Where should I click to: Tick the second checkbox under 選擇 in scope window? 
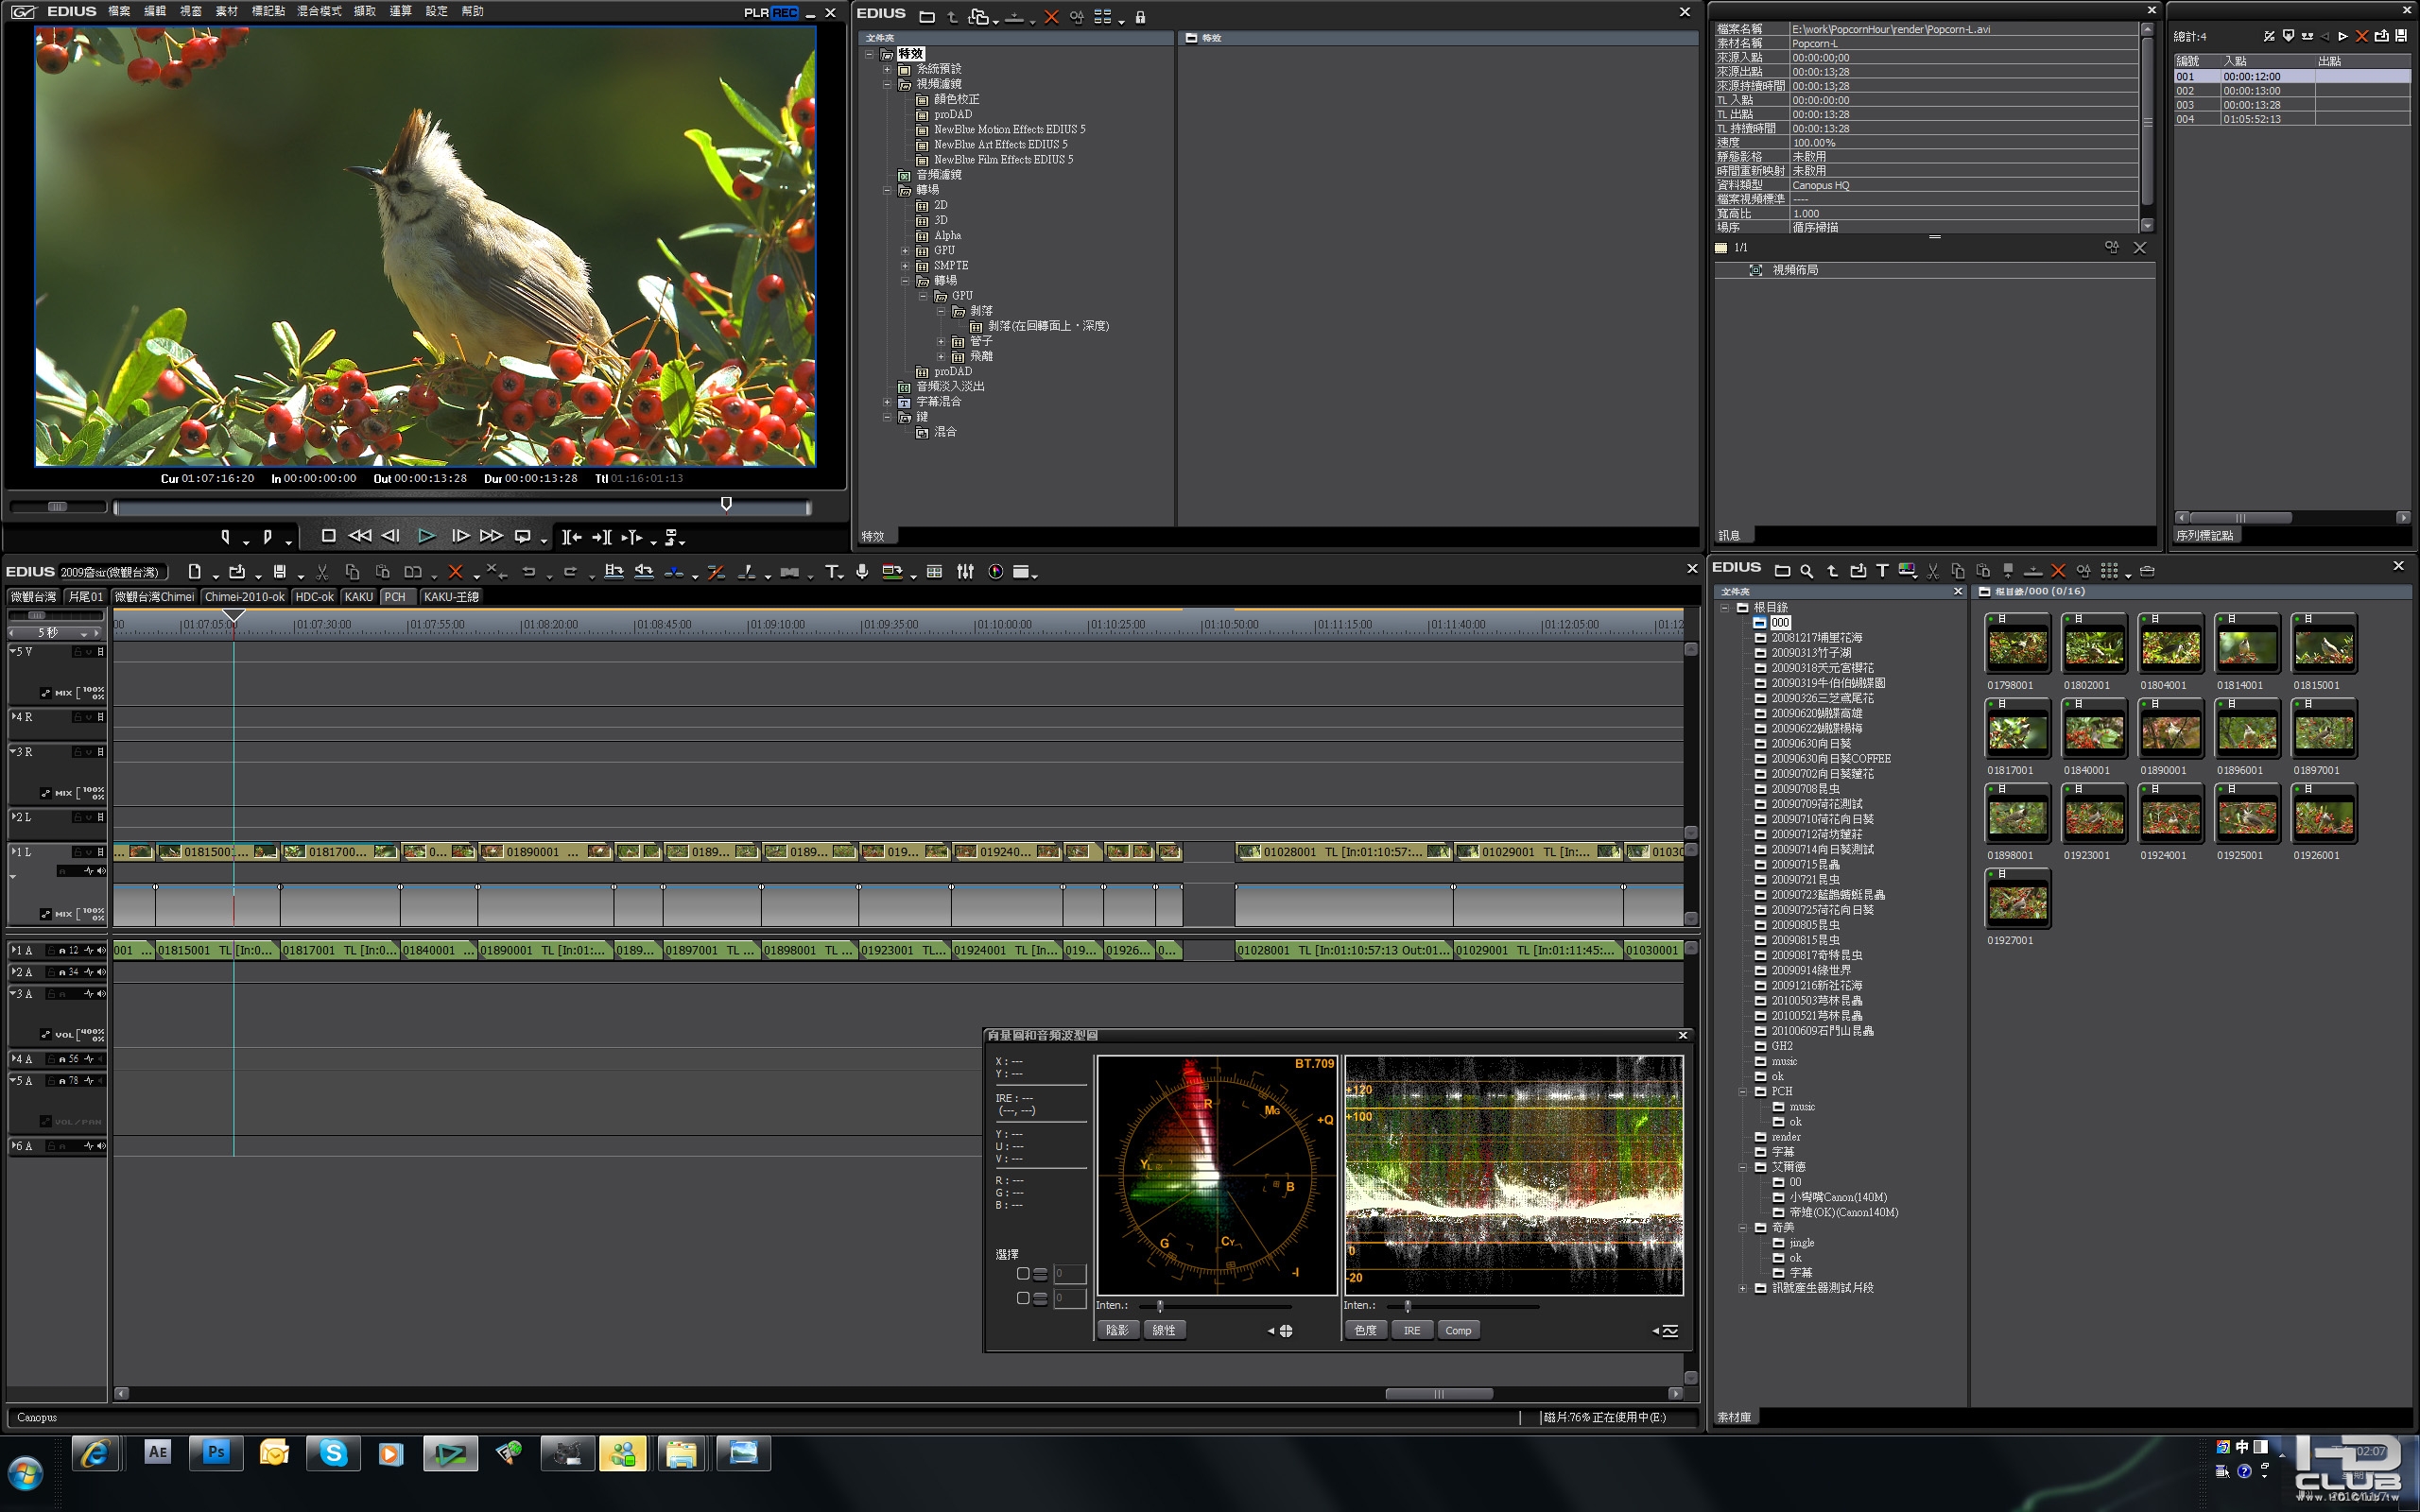pos(1023,1298)
